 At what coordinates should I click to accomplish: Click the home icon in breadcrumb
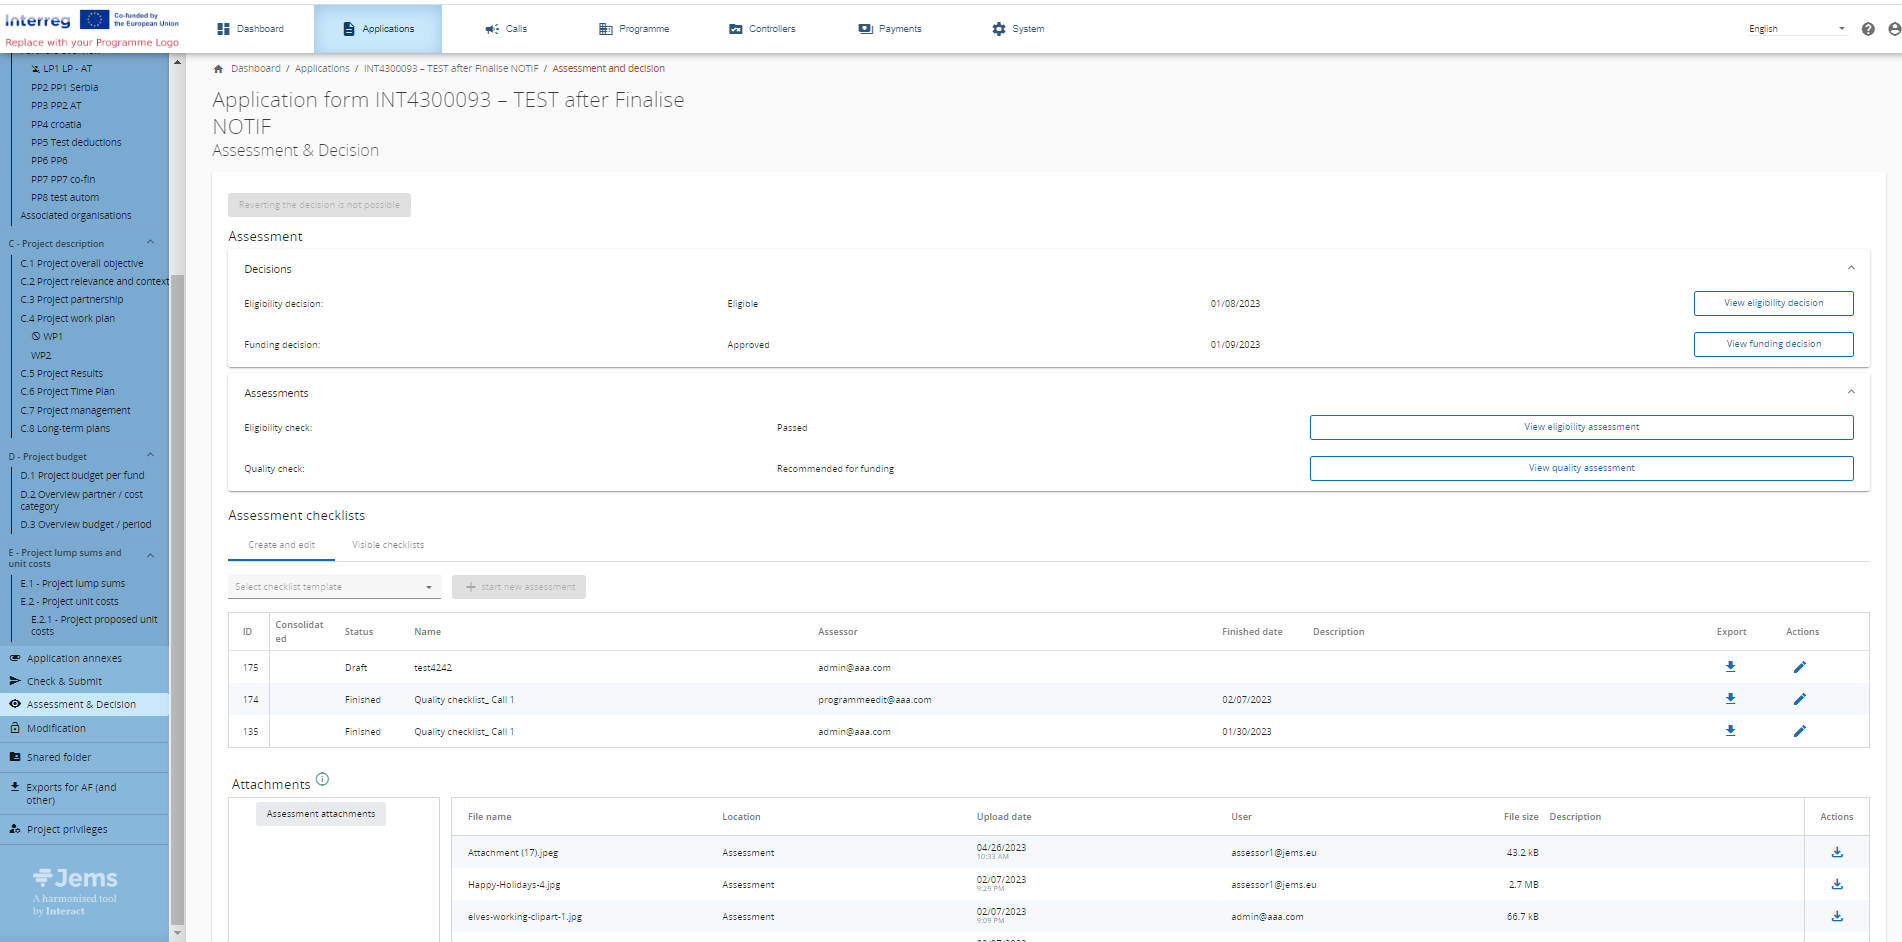pos(218,69)
